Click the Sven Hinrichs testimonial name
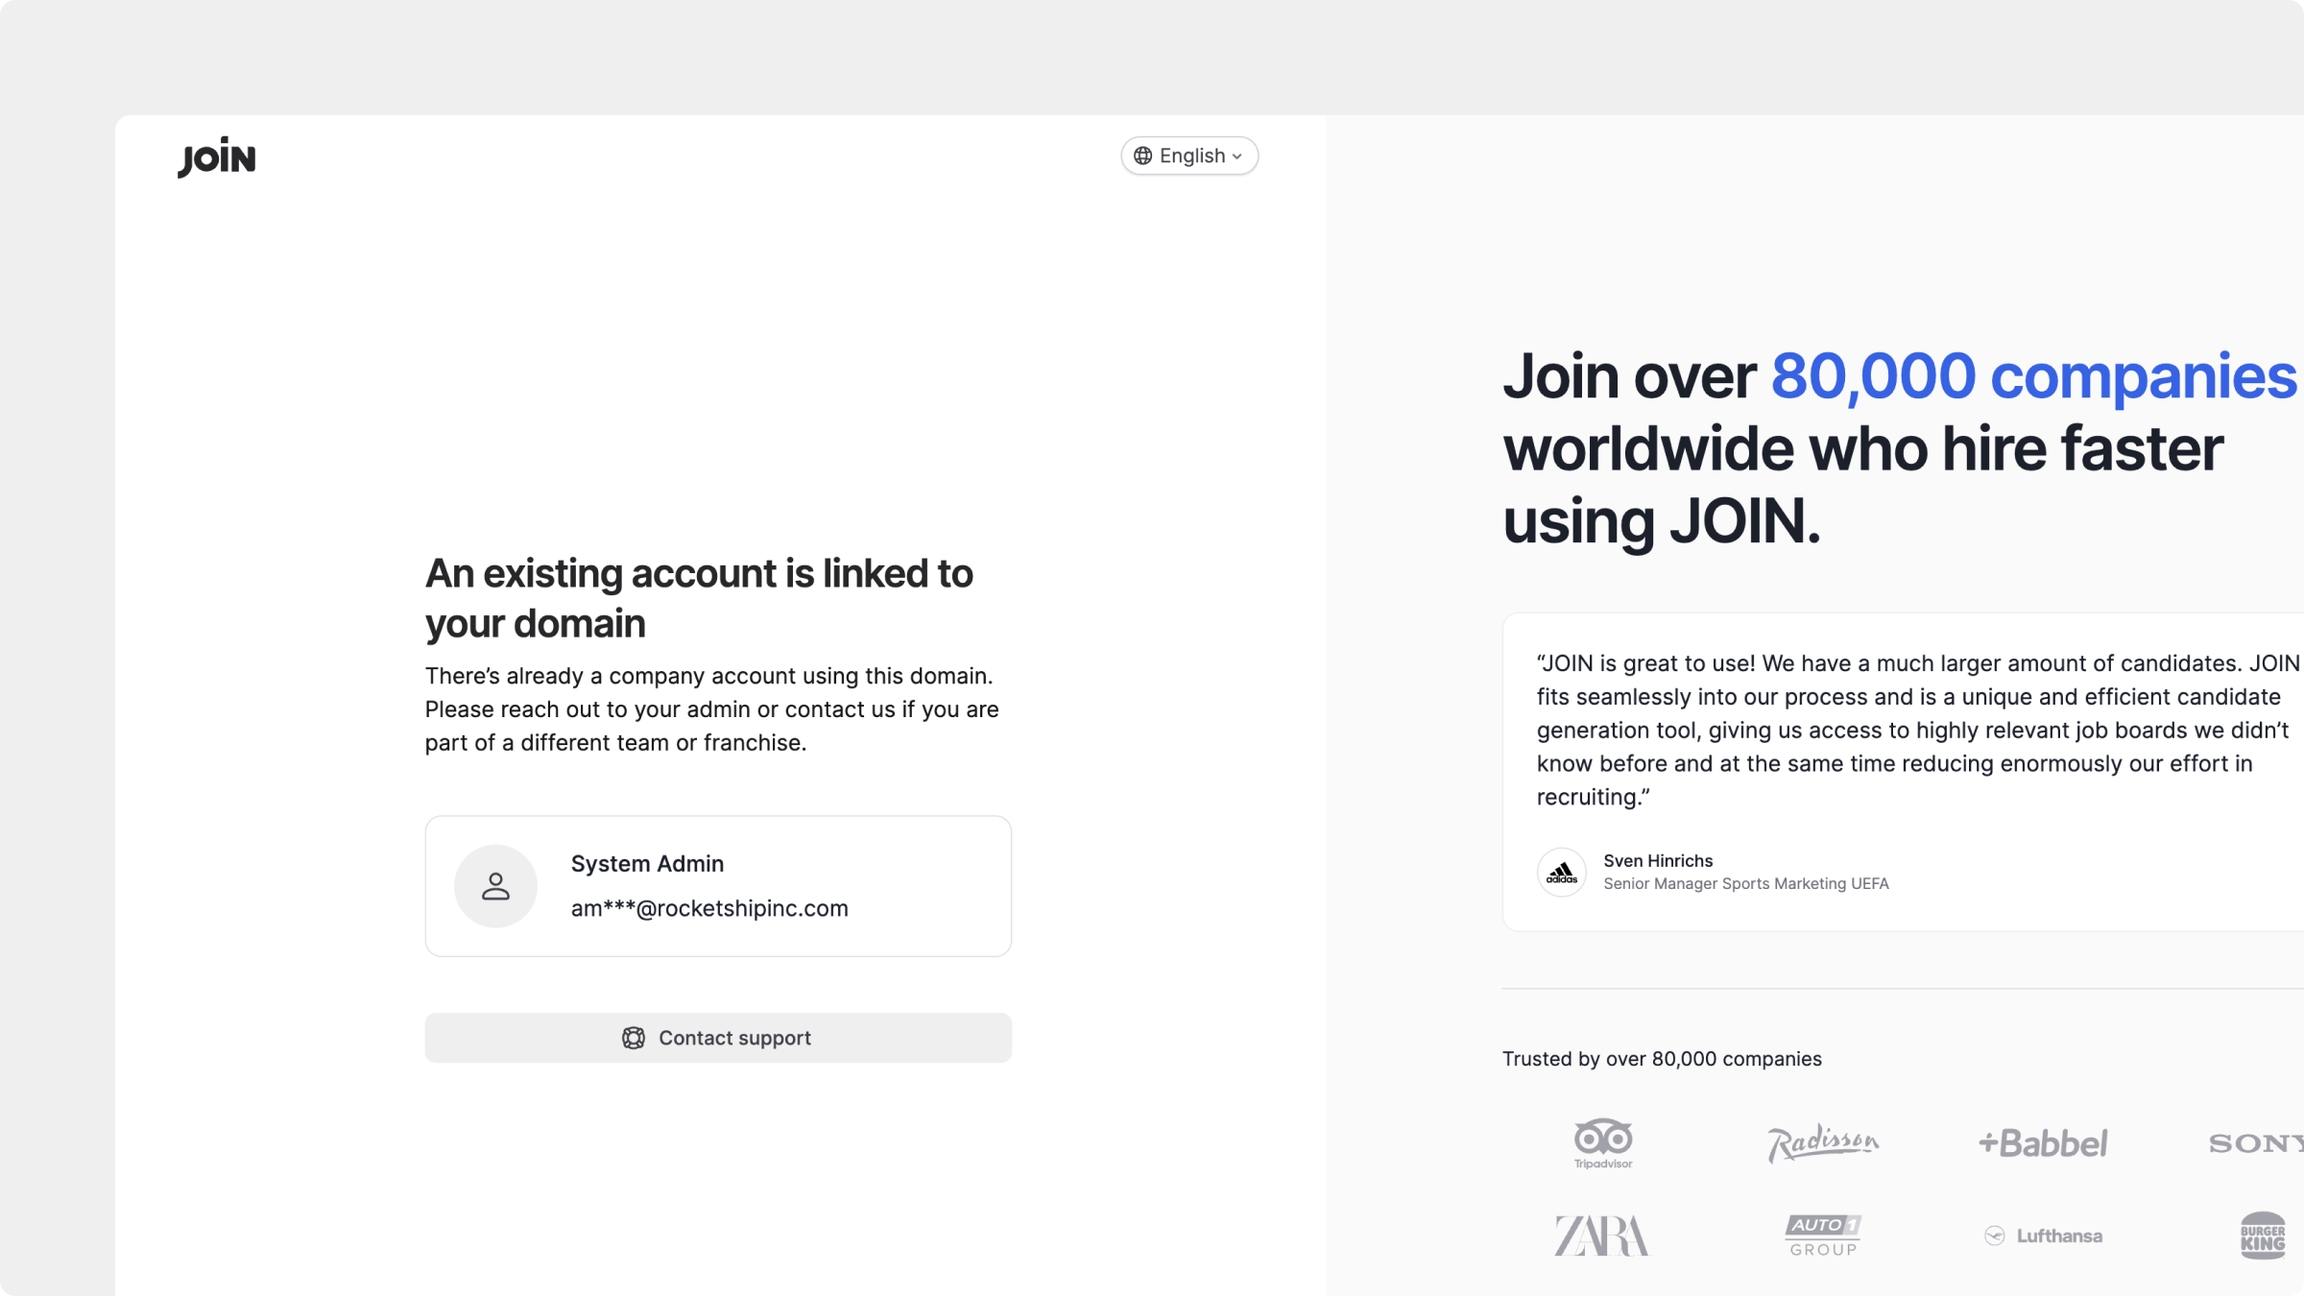This screenshot has height=1296, width=2304. (1658, 861)
